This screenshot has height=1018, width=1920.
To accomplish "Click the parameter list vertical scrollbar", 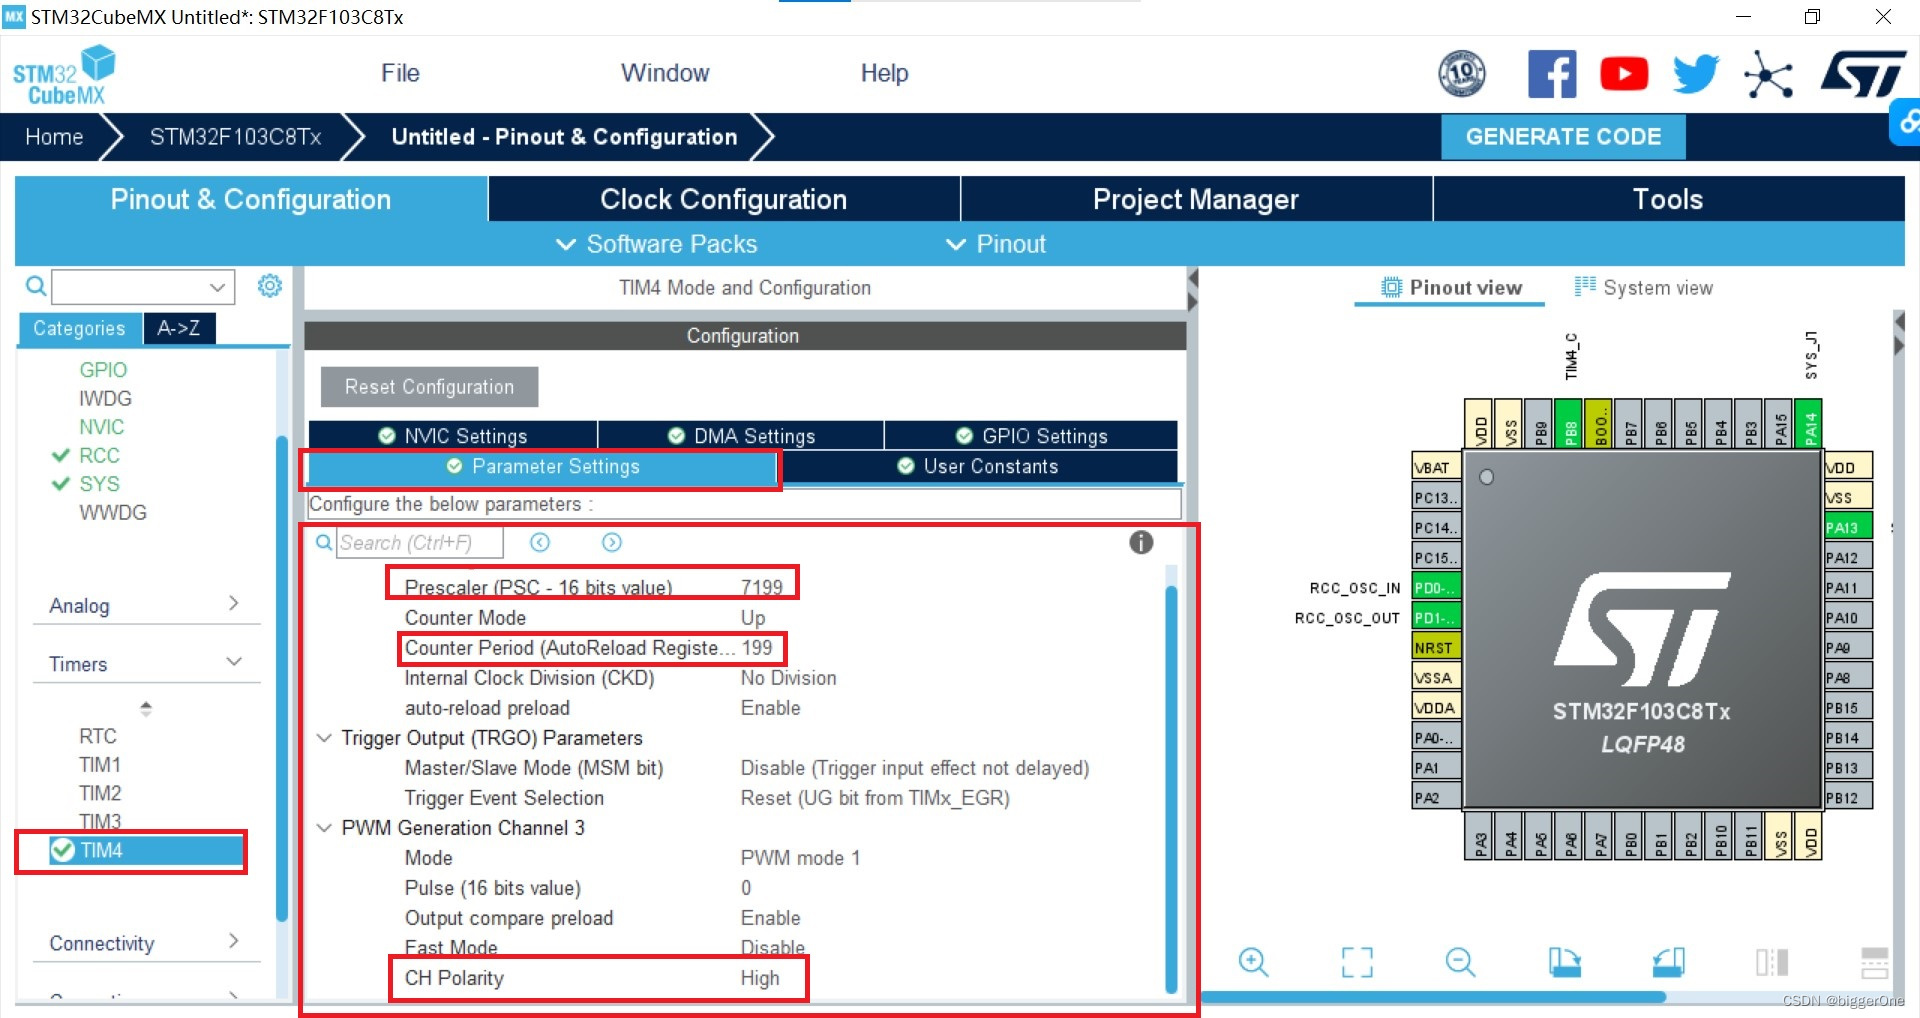I will pos(1171,790).
